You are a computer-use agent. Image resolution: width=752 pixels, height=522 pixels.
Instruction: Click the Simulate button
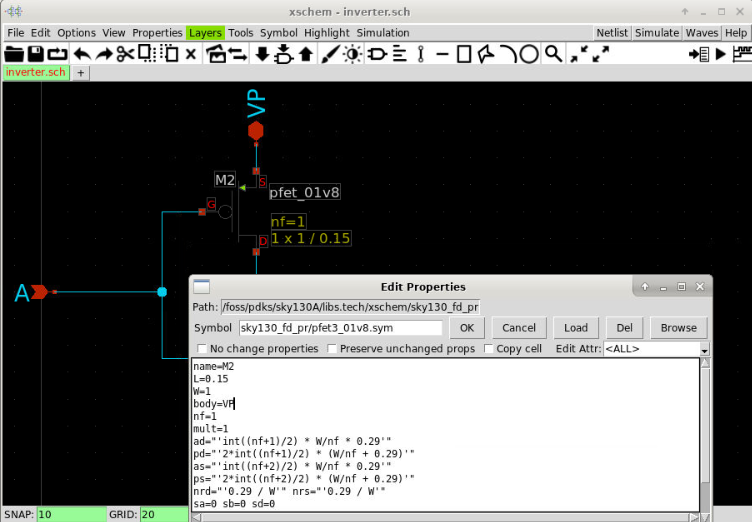point(657,33)
